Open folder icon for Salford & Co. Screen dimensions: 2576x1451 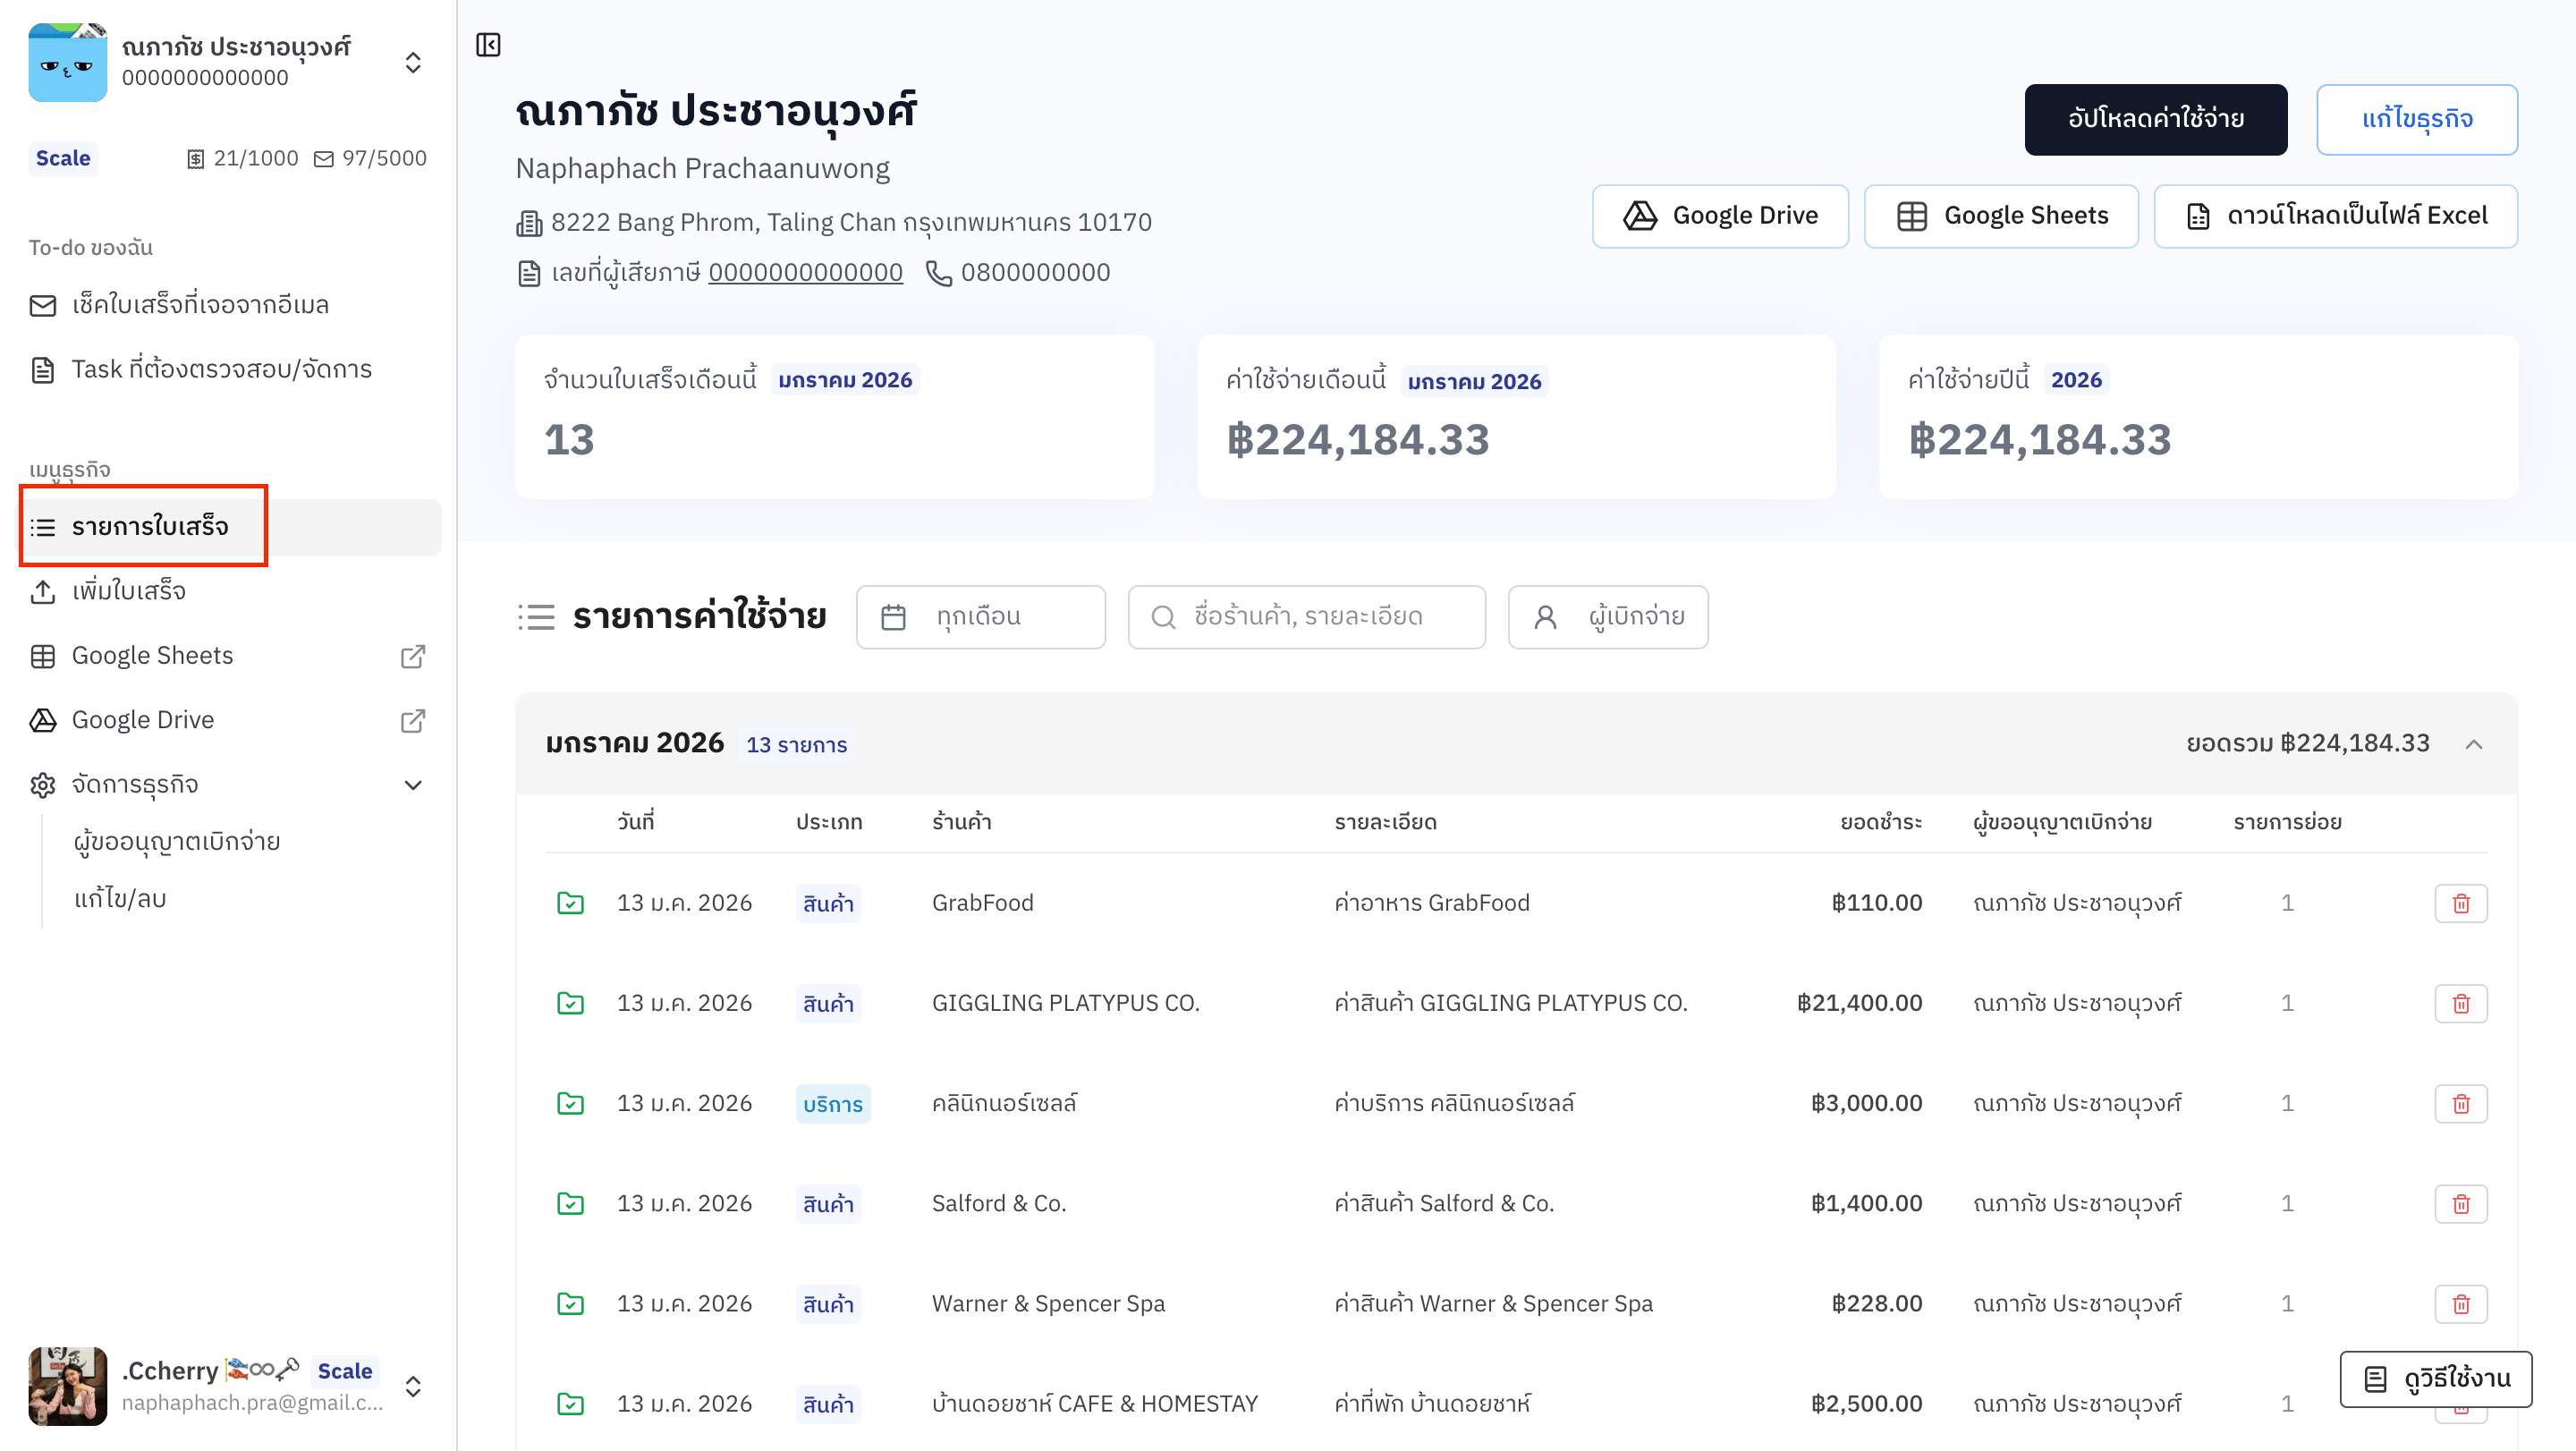tap(570, 1203)
